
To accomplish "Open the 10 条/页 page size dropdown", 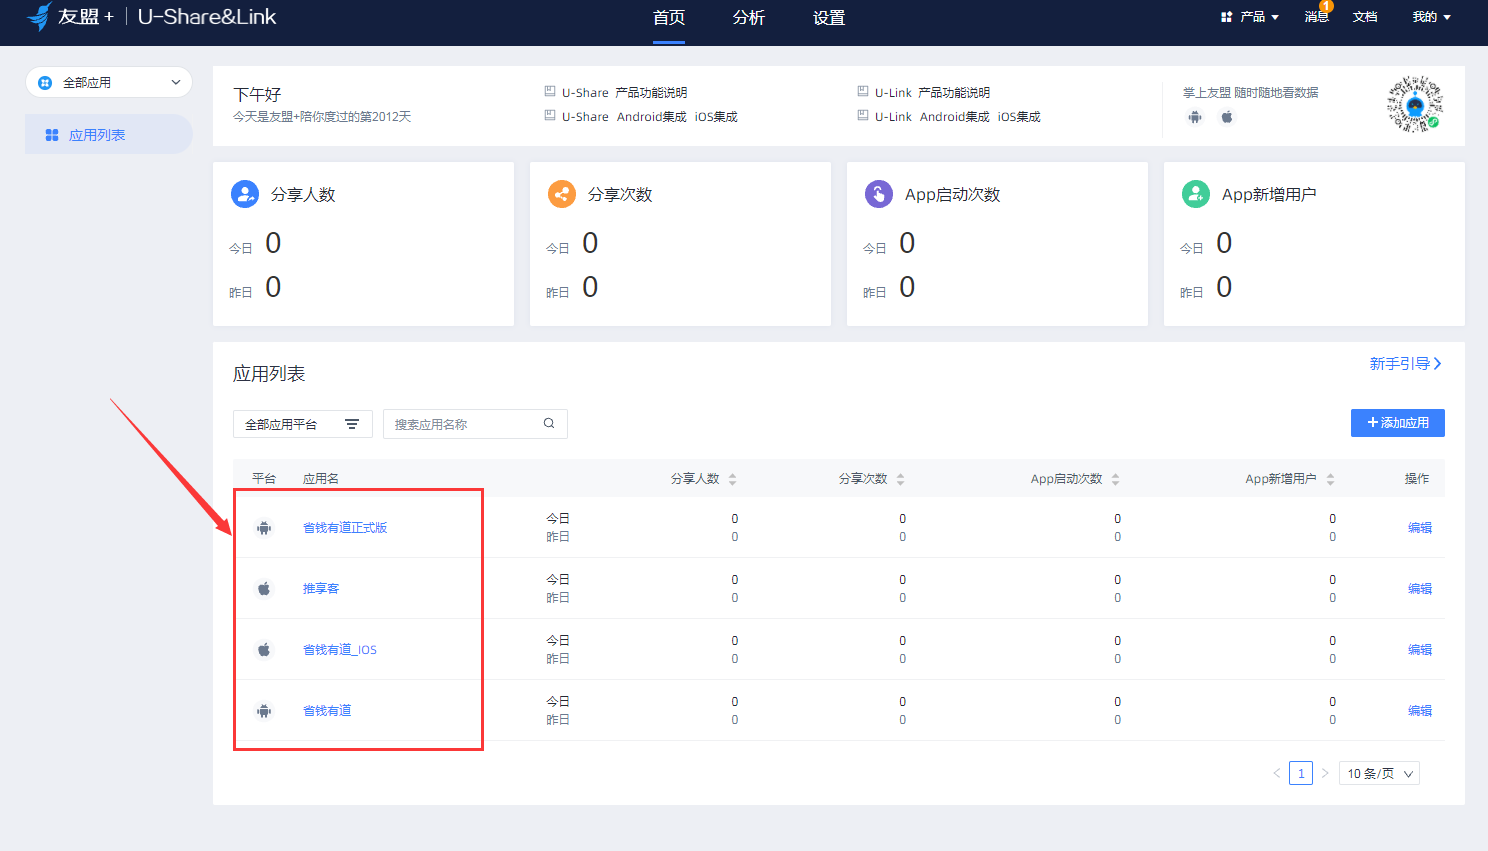I will pos(1379,773).
